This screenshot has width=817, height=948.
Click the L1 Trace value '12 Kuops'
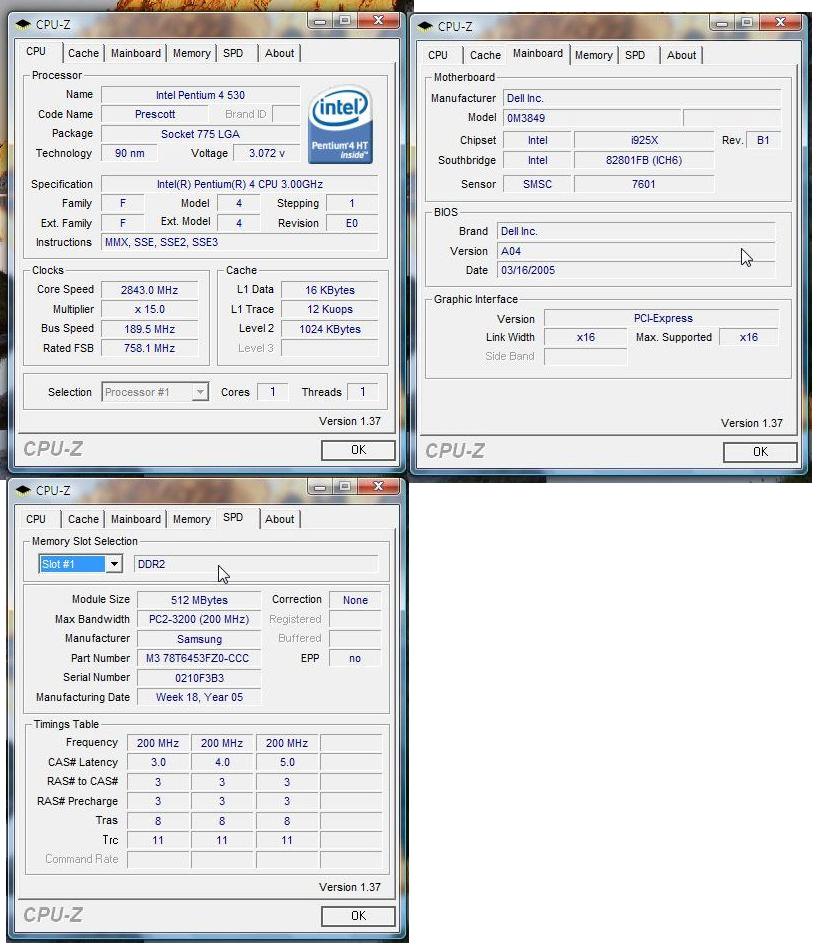click(x=330, y=309)
